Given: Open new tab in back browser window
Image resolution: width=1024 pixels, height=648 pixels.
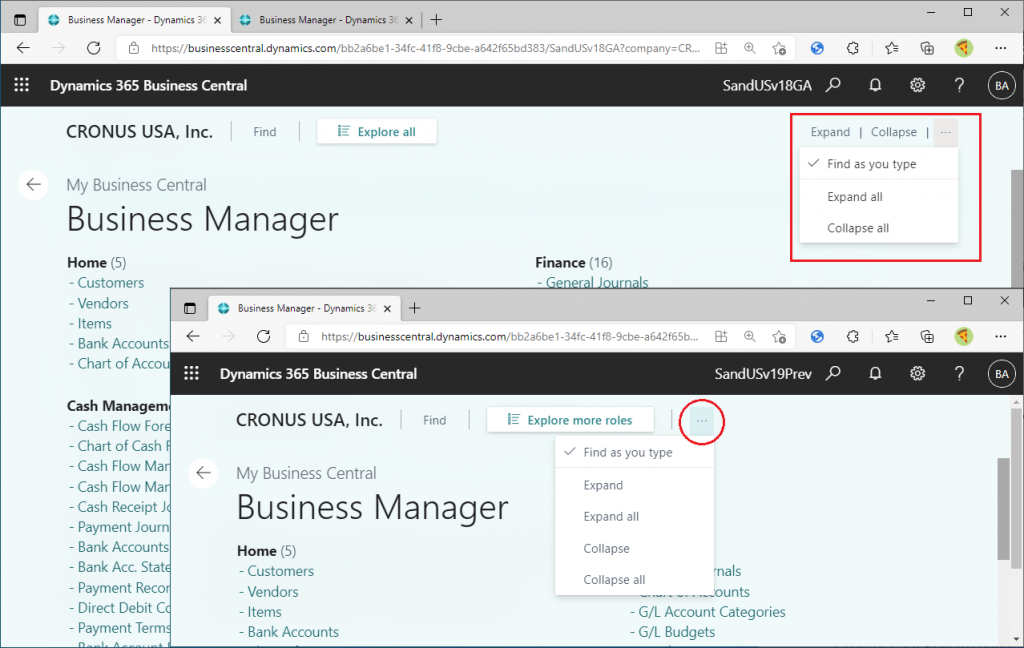Looking at the screenshot, I should click(x=436, y=20).
